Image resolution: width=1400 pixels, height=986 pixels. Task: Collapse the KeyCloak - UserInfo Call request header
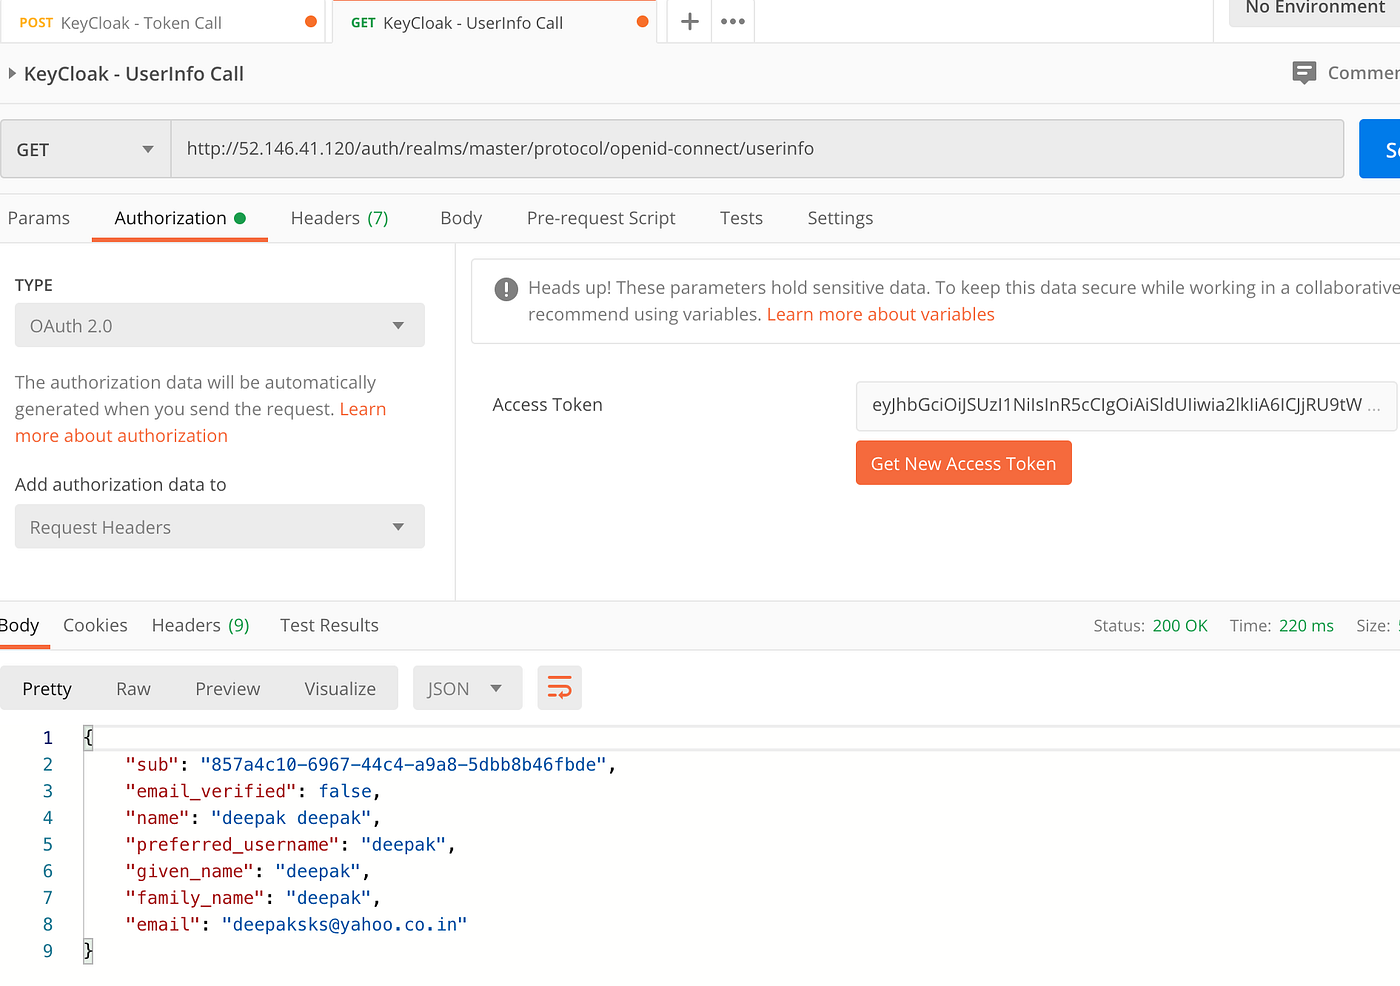pos(11,72)
